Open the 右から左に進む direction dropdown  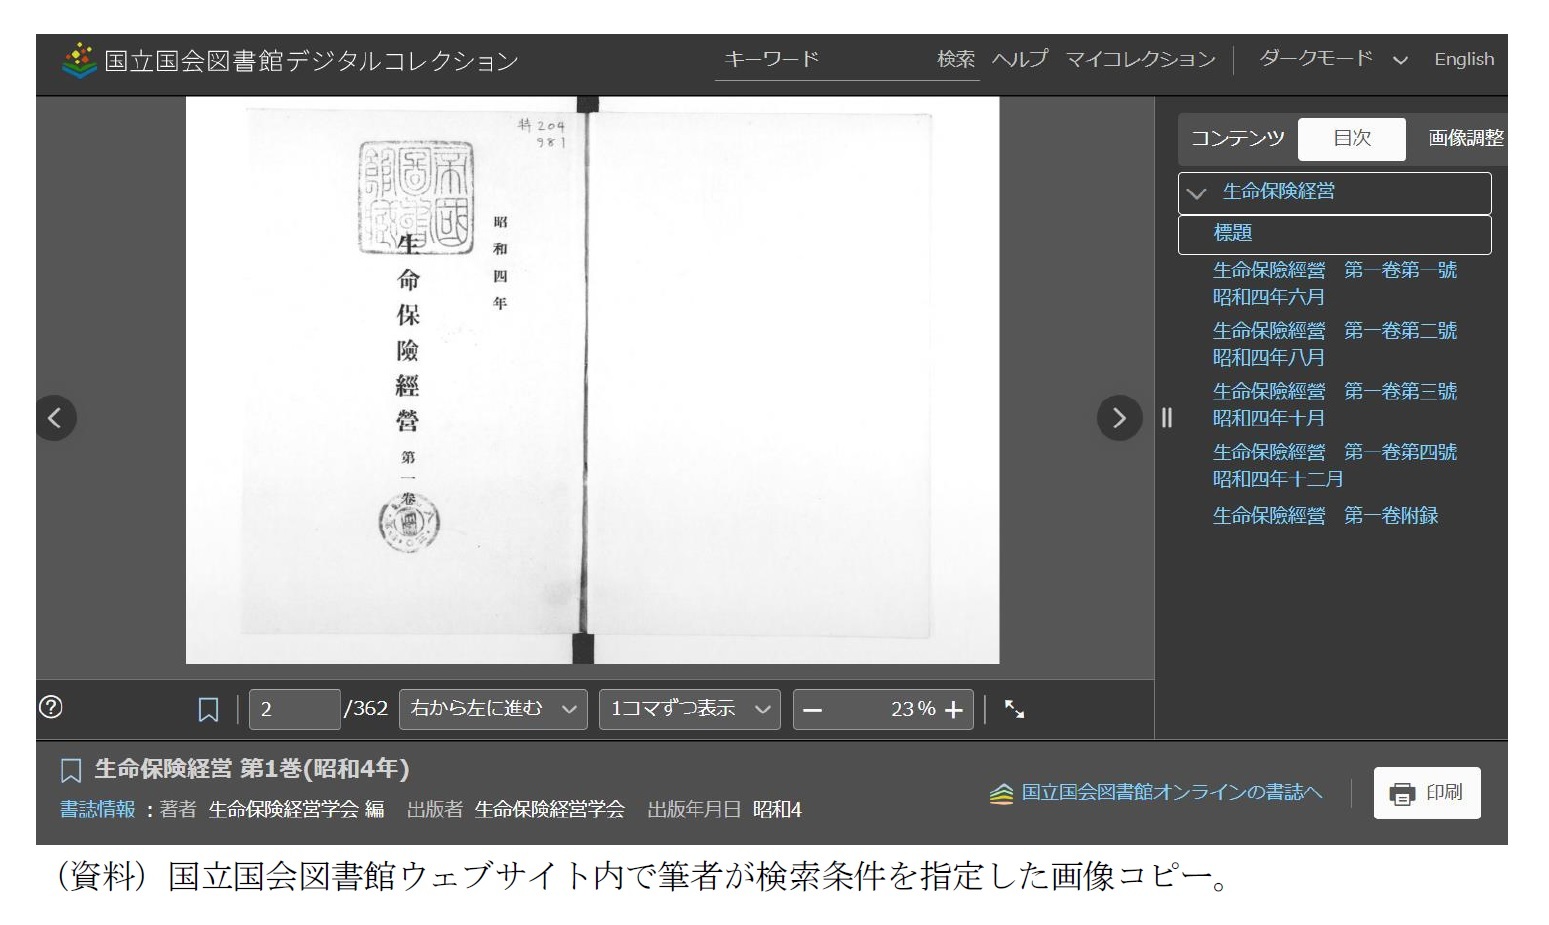492,709
